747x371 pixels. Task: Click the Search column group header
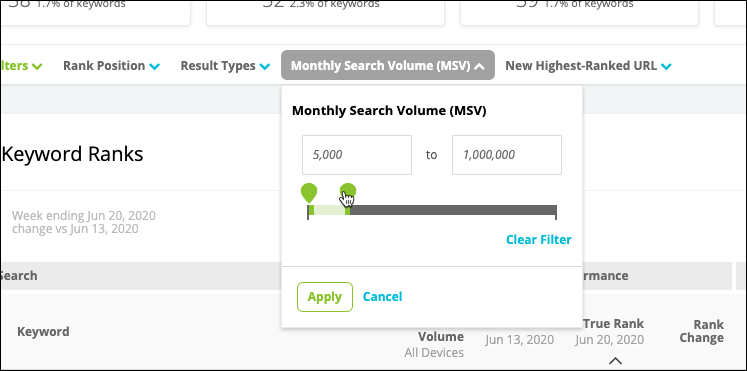coord(19,275)
